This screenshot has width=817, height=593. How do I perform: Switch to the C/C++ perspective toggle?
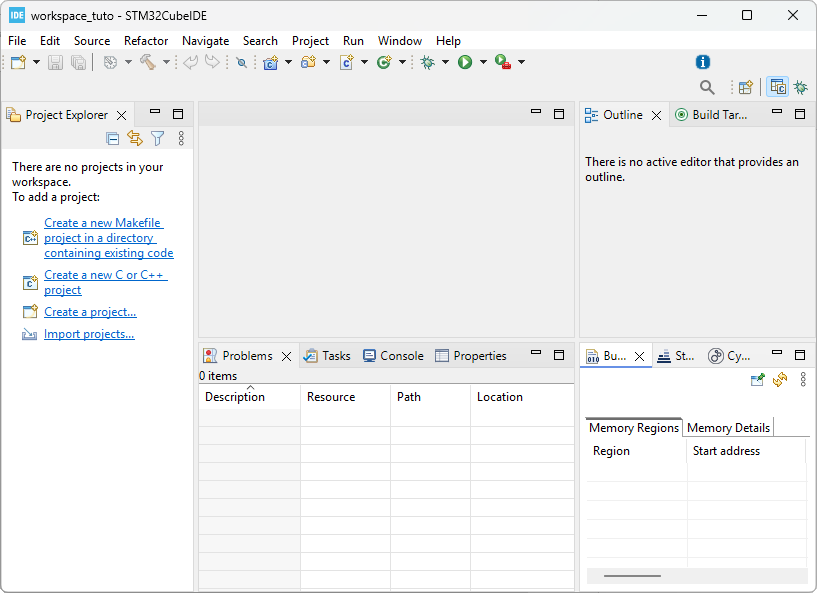777,88
